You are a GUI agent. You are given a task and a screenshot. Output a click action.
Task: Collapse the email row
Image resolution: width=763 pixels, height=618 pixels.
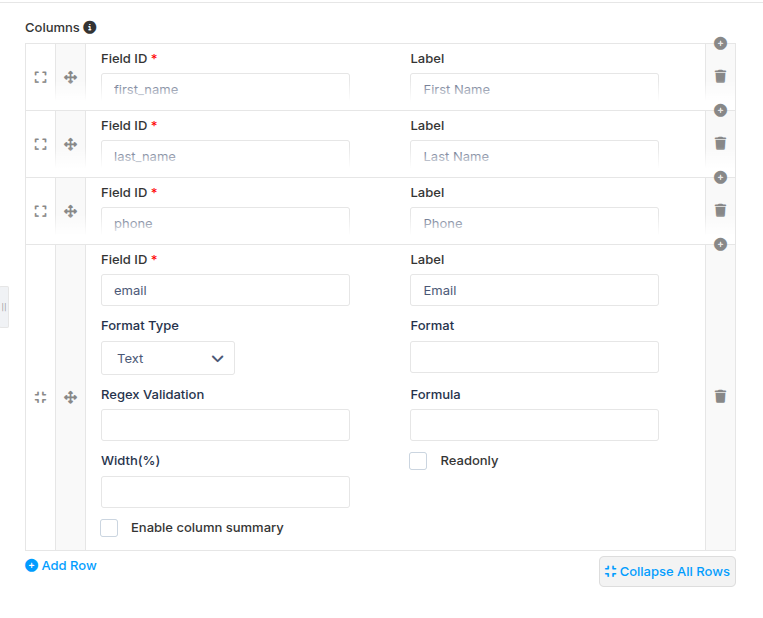pos(40,397)
